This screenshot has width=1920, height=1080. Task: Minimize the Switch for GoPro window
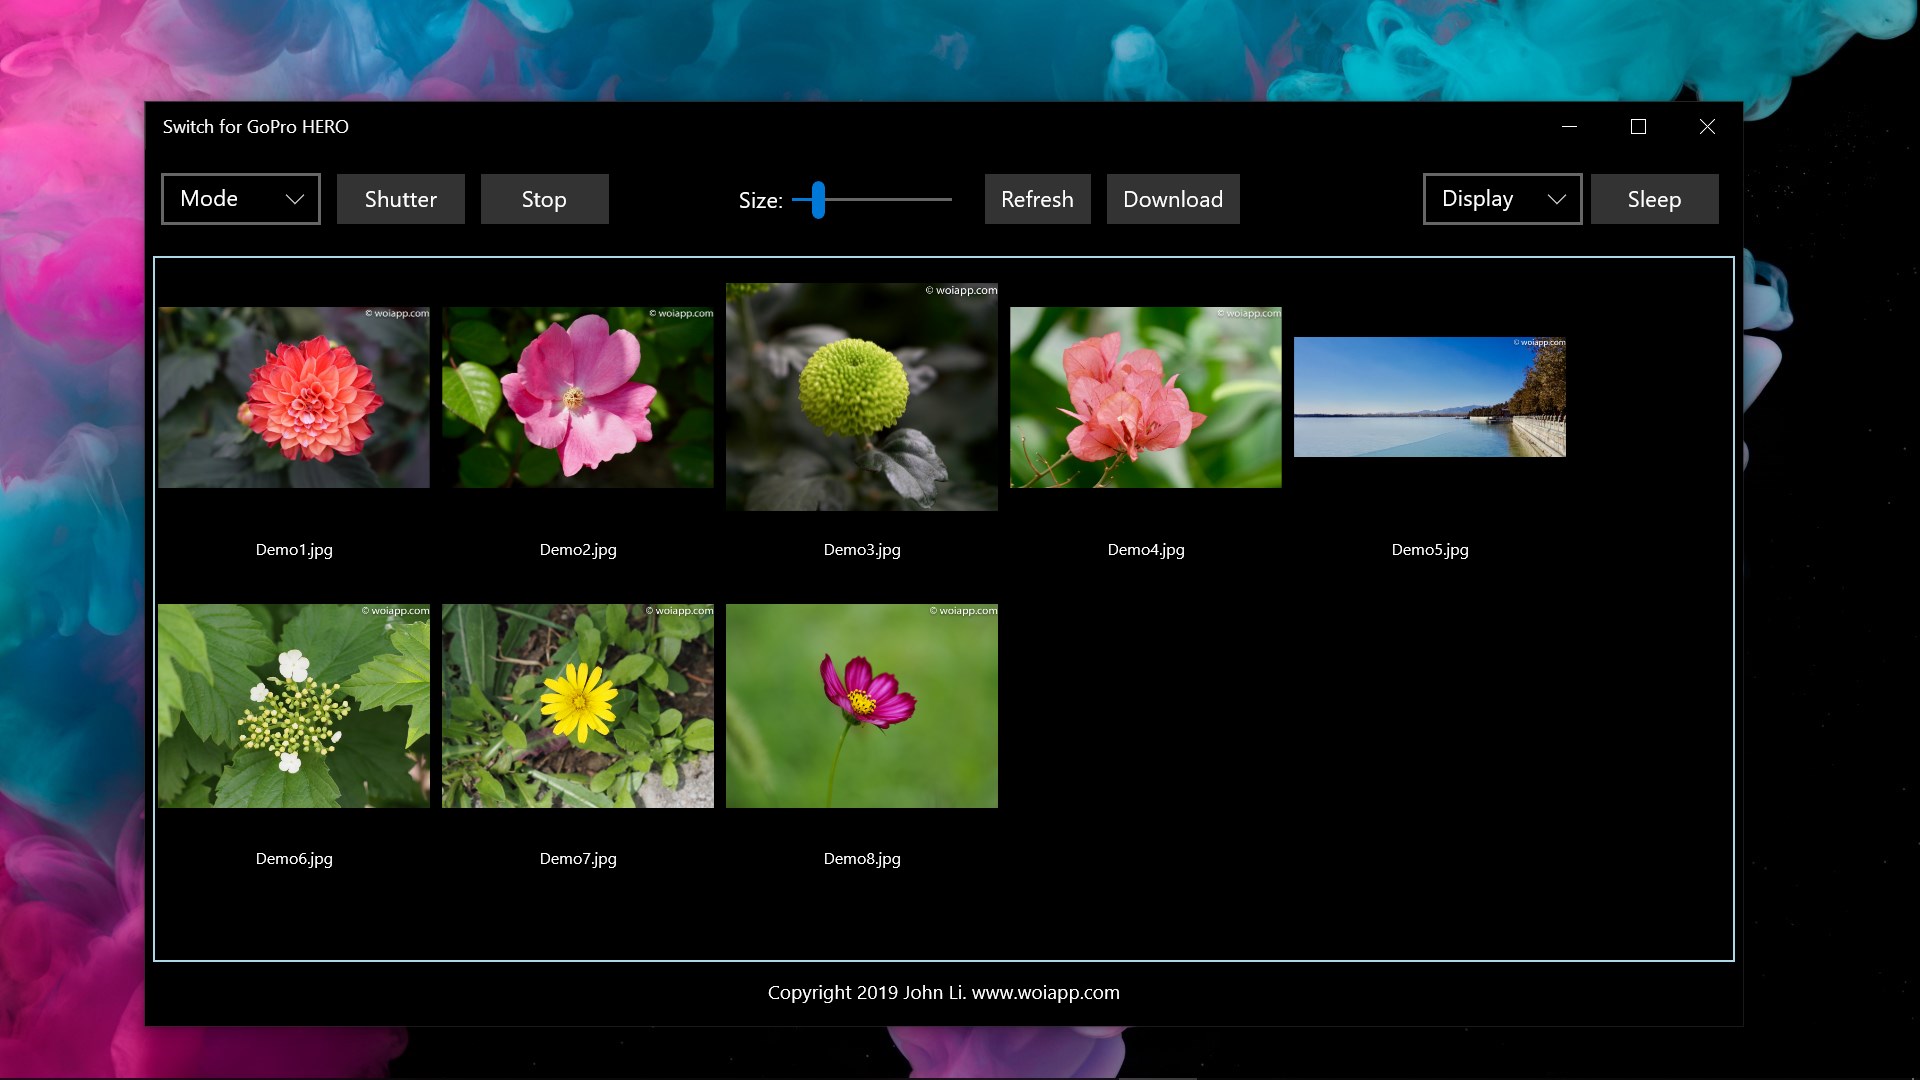coord(1569,127)
